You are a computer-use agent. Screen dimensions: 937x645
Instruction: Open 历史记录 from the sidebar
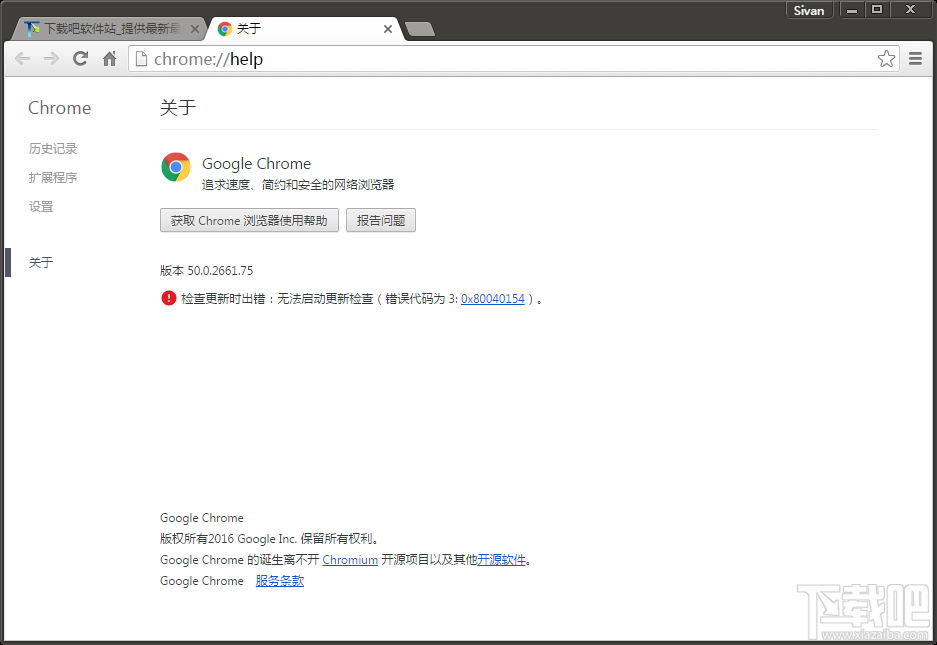[x=53, y=148]
